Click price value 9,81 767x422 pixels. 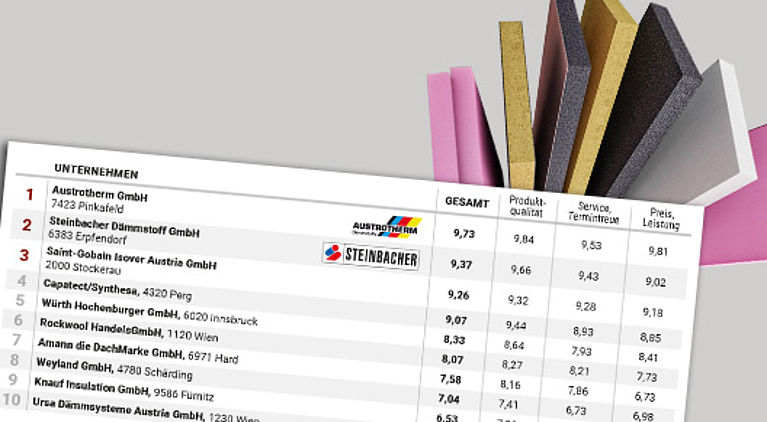(658, 251)
